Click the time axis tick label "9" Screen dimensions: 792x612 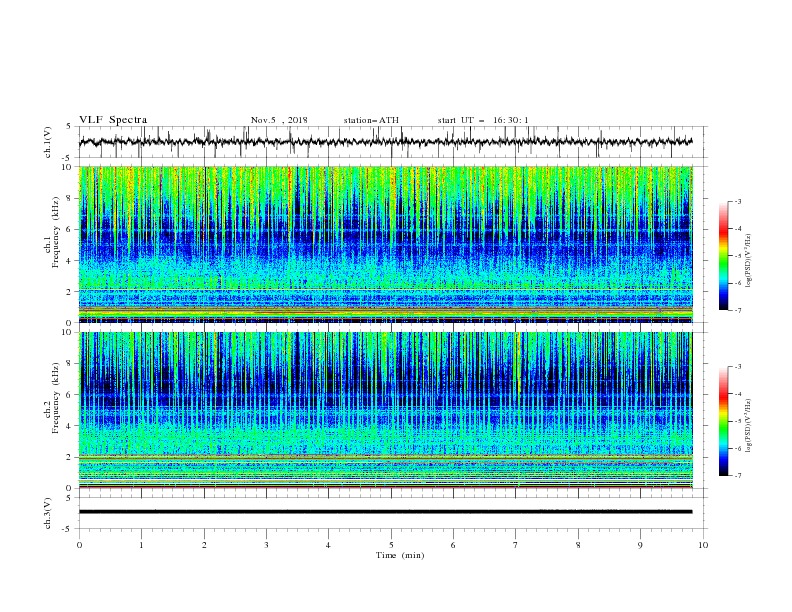pos(640,545)
